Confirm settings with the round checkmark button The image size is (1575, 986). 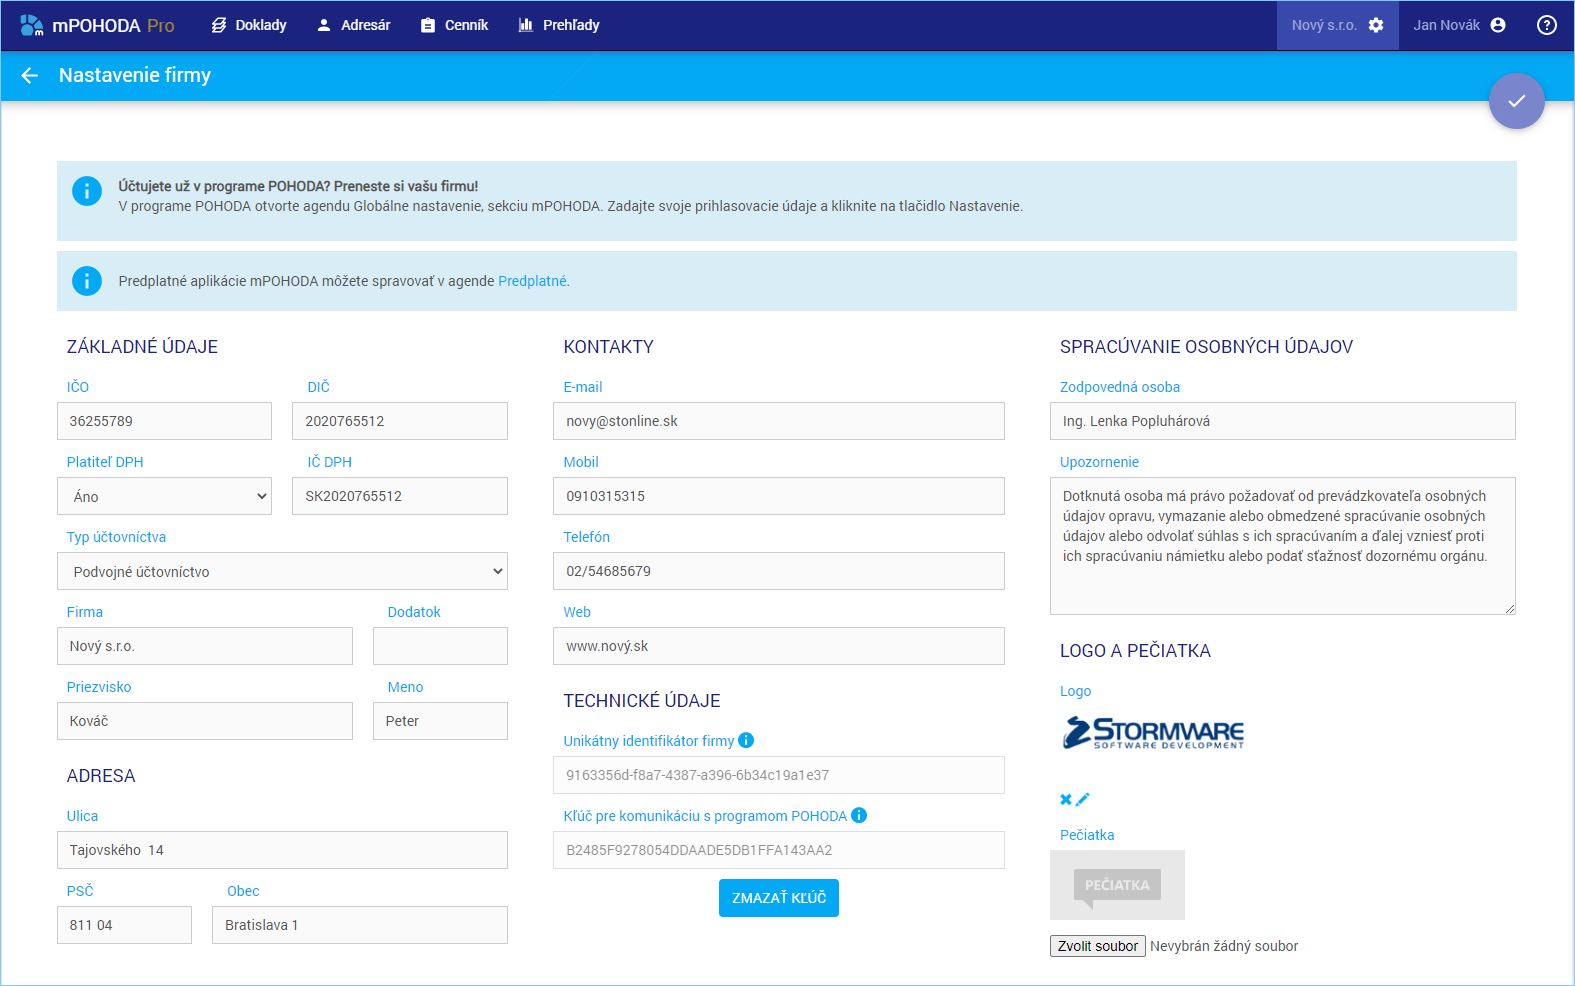[1516, 101]
